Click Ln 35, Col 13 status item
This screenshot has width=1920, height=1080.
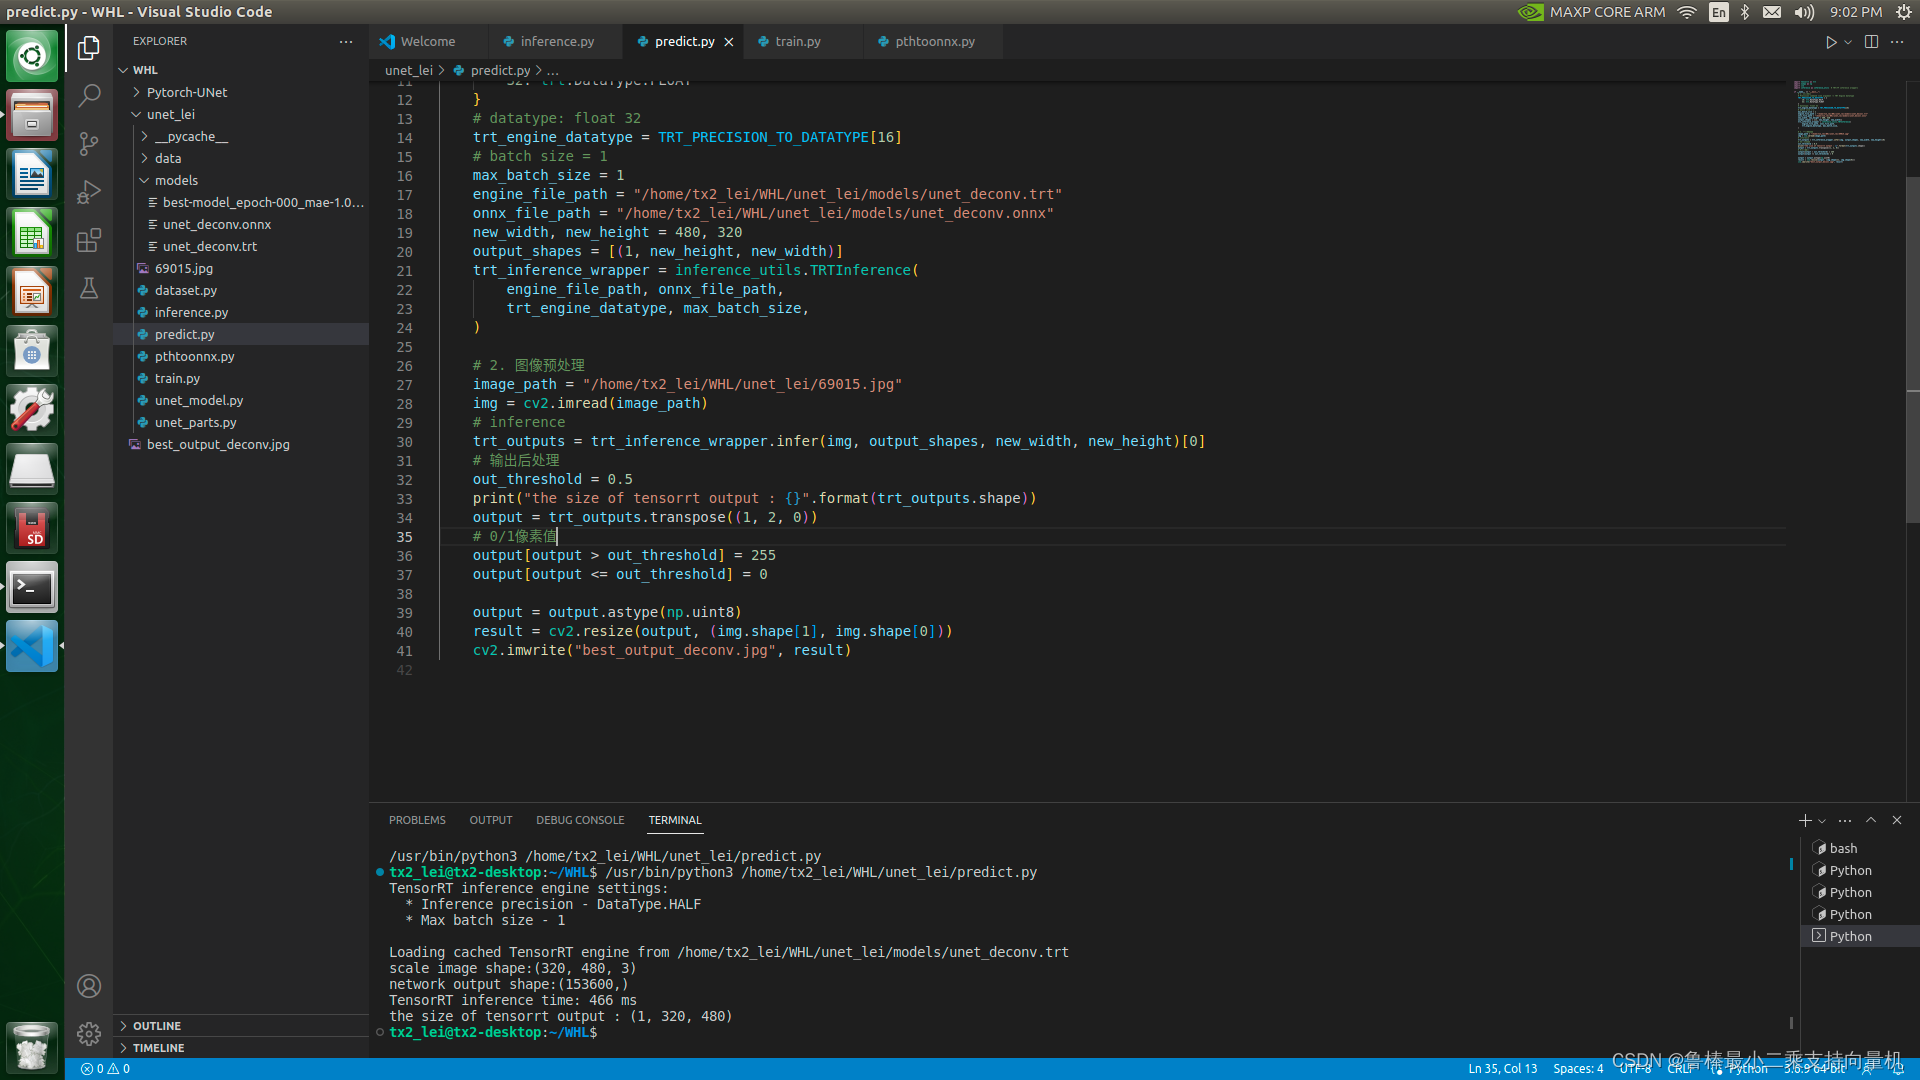coord(1502,1069)
